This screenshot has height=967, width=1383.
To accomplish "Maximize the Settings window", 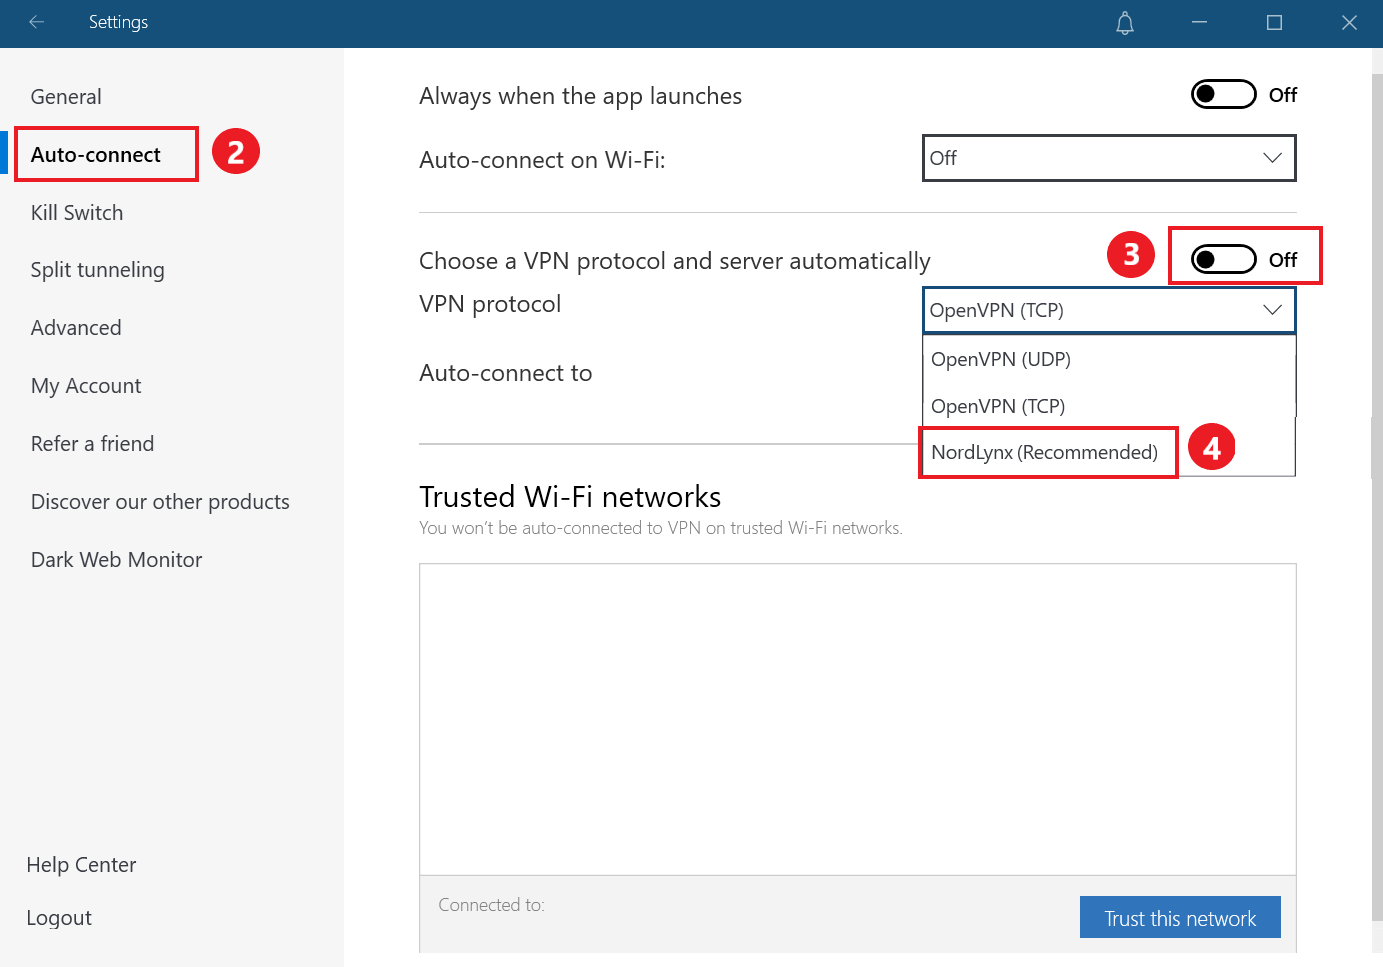I will click(x=1274, y=22).
